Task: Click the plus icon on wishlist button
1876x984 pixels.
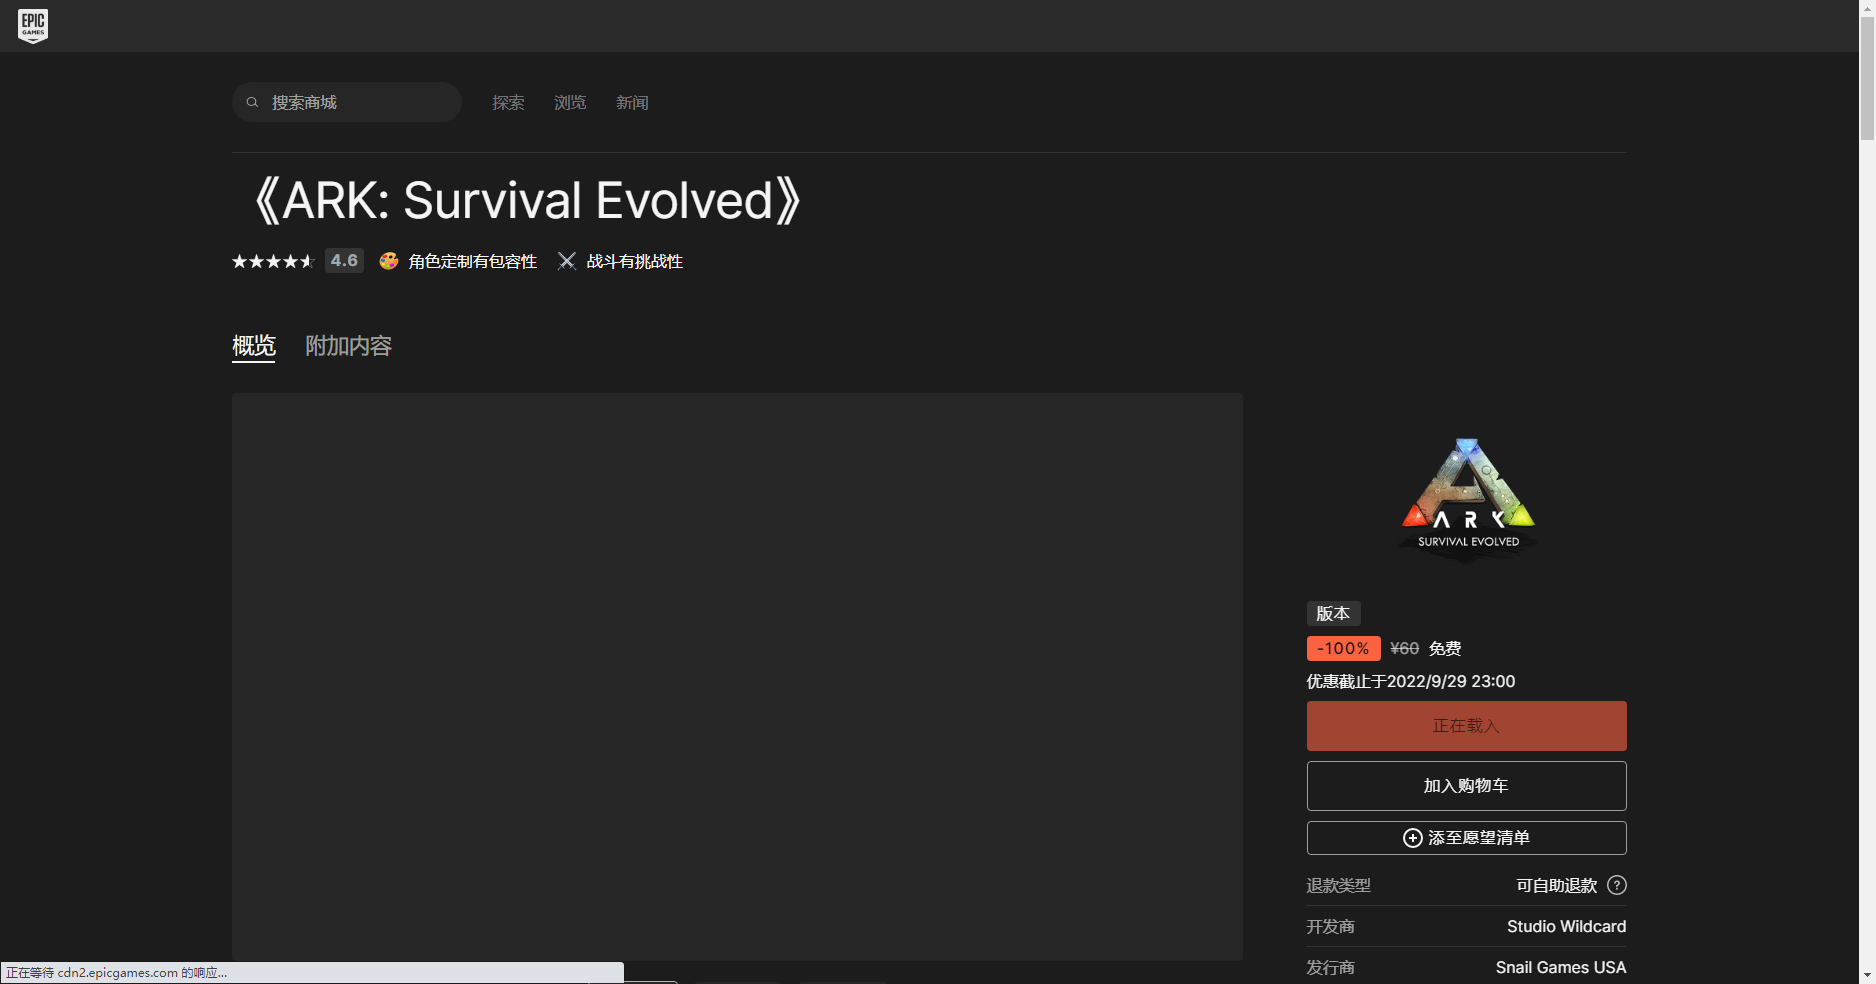Action: (1412, 838)
